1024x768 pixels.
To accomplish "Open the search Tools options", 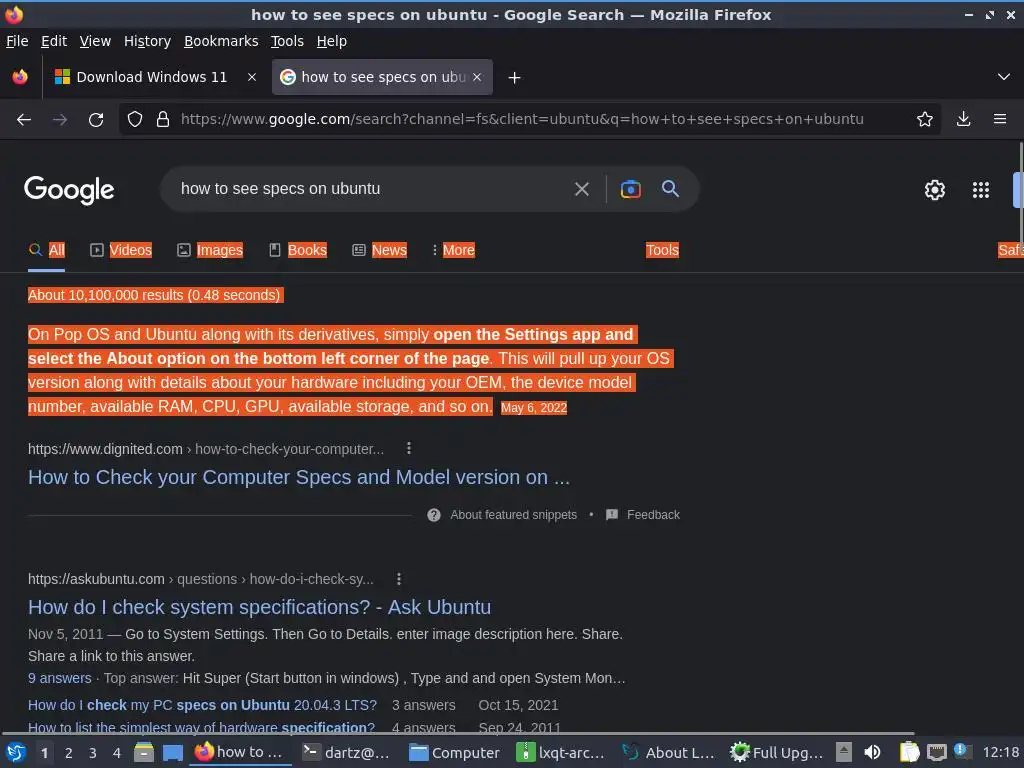I will (x=662, y=250).
